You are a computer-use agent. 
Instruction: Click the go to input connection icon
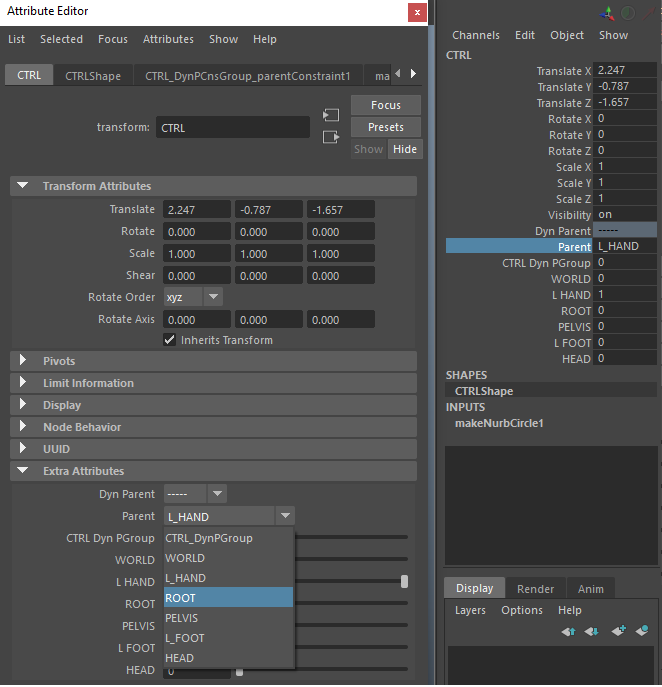click(x=331, y=115)
